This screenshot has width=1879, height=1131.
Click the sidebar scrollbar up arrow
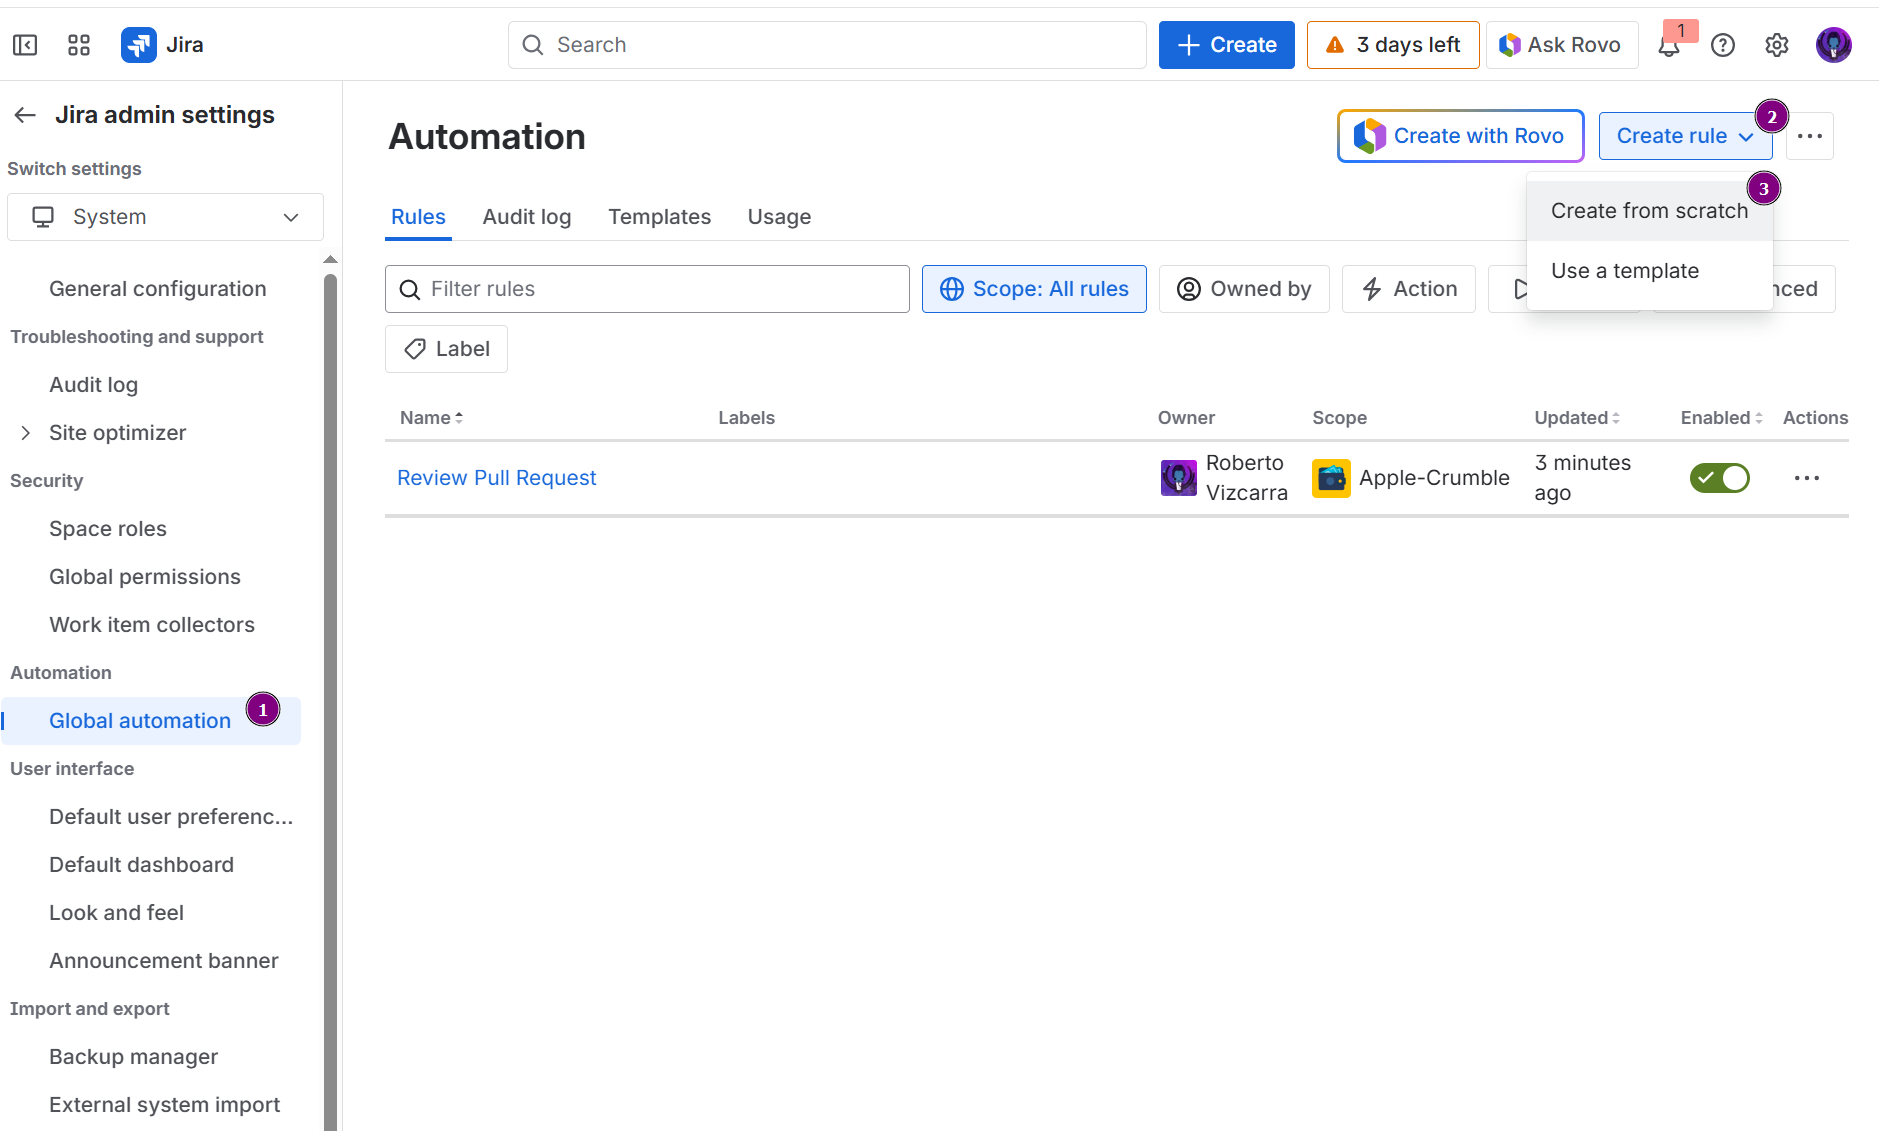click(330, 260)
